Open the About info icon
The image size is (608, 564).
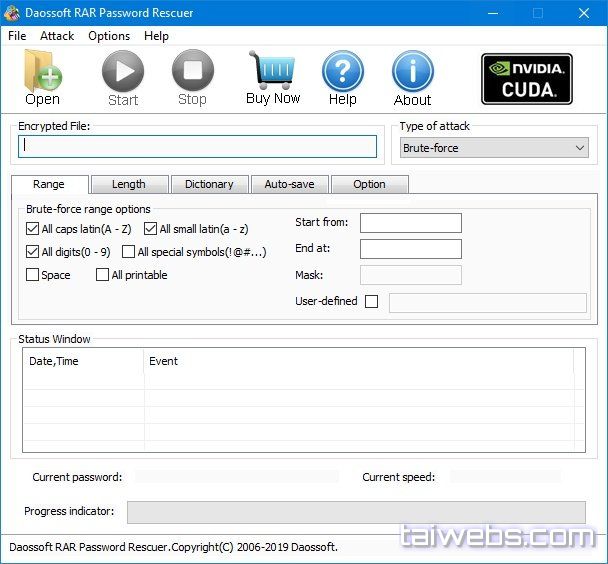pos(412,72)
